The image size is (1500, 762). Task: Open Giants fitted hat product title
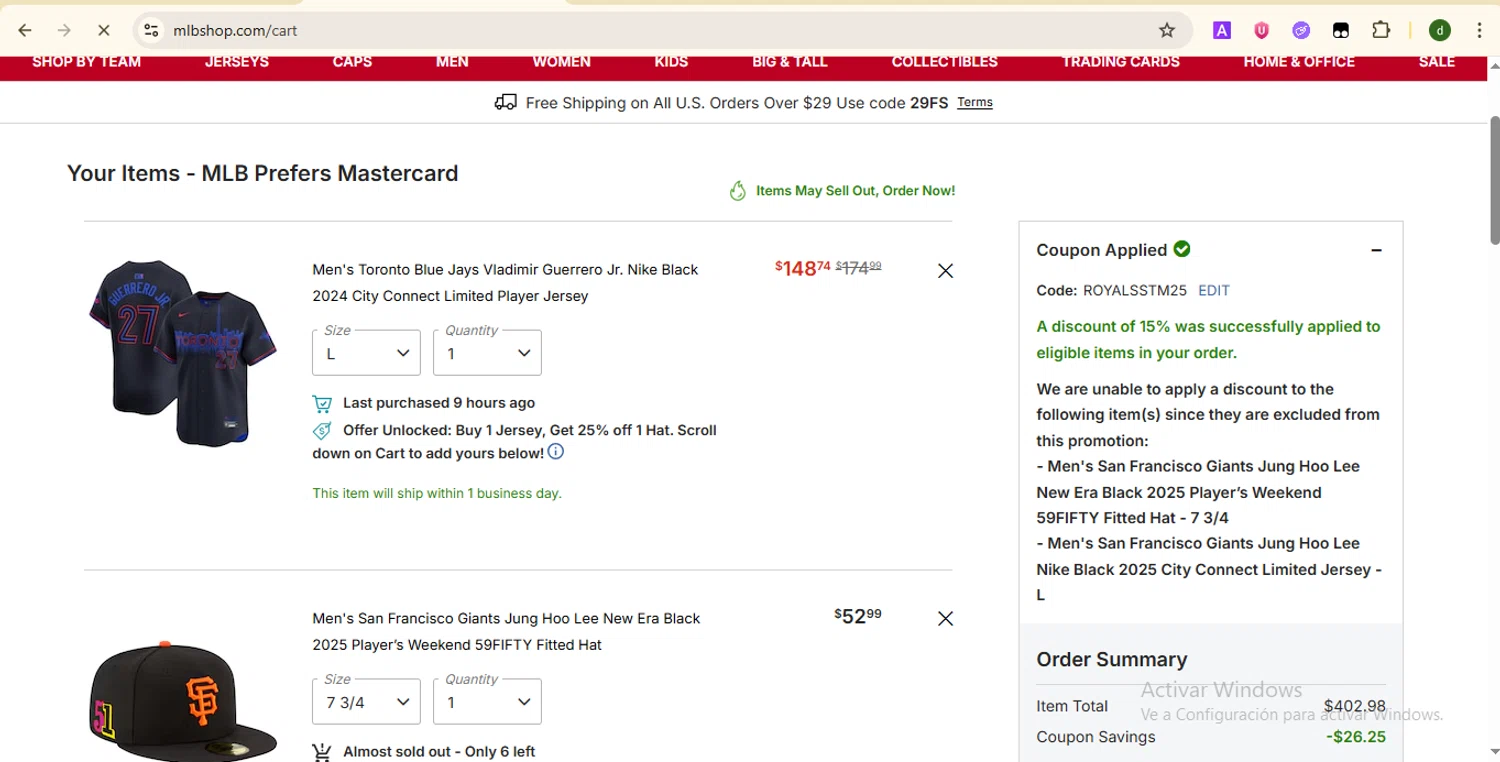coord(506,632)
